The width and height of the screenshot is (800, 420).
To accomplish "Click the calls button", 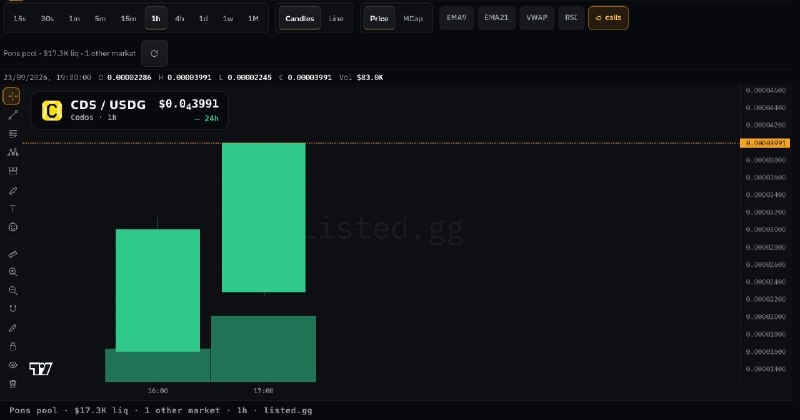I will (x=608, y=18).
